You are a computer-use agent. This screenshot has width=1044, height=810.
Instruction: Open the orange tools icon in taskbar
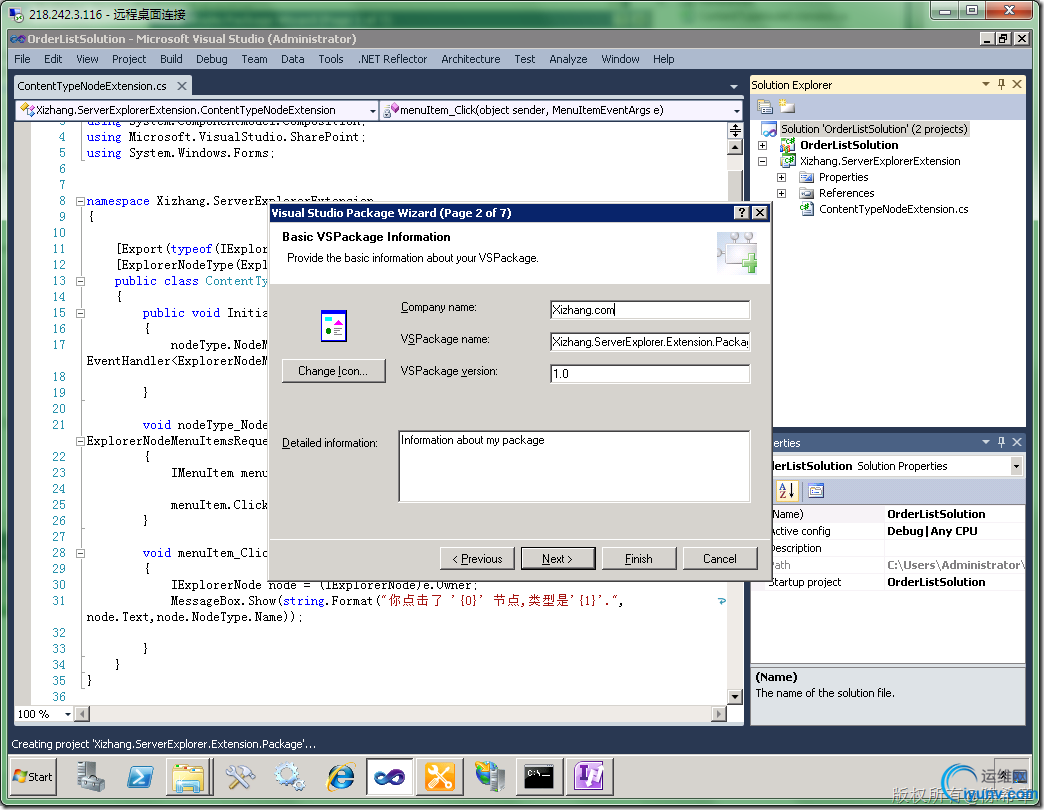439,777
